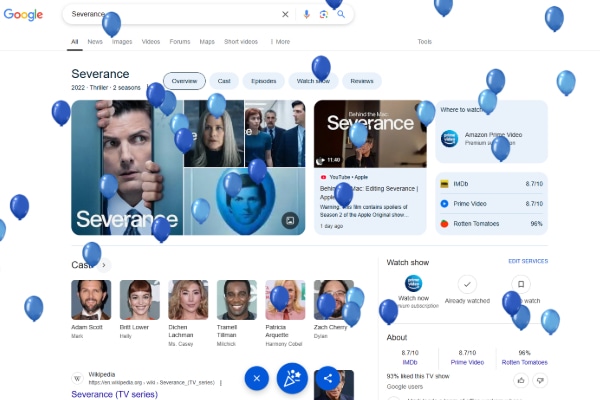The height and width of the screenshot is (400, 600).
Task: Start voice search with microphone icon
Action: coord(306,15)
